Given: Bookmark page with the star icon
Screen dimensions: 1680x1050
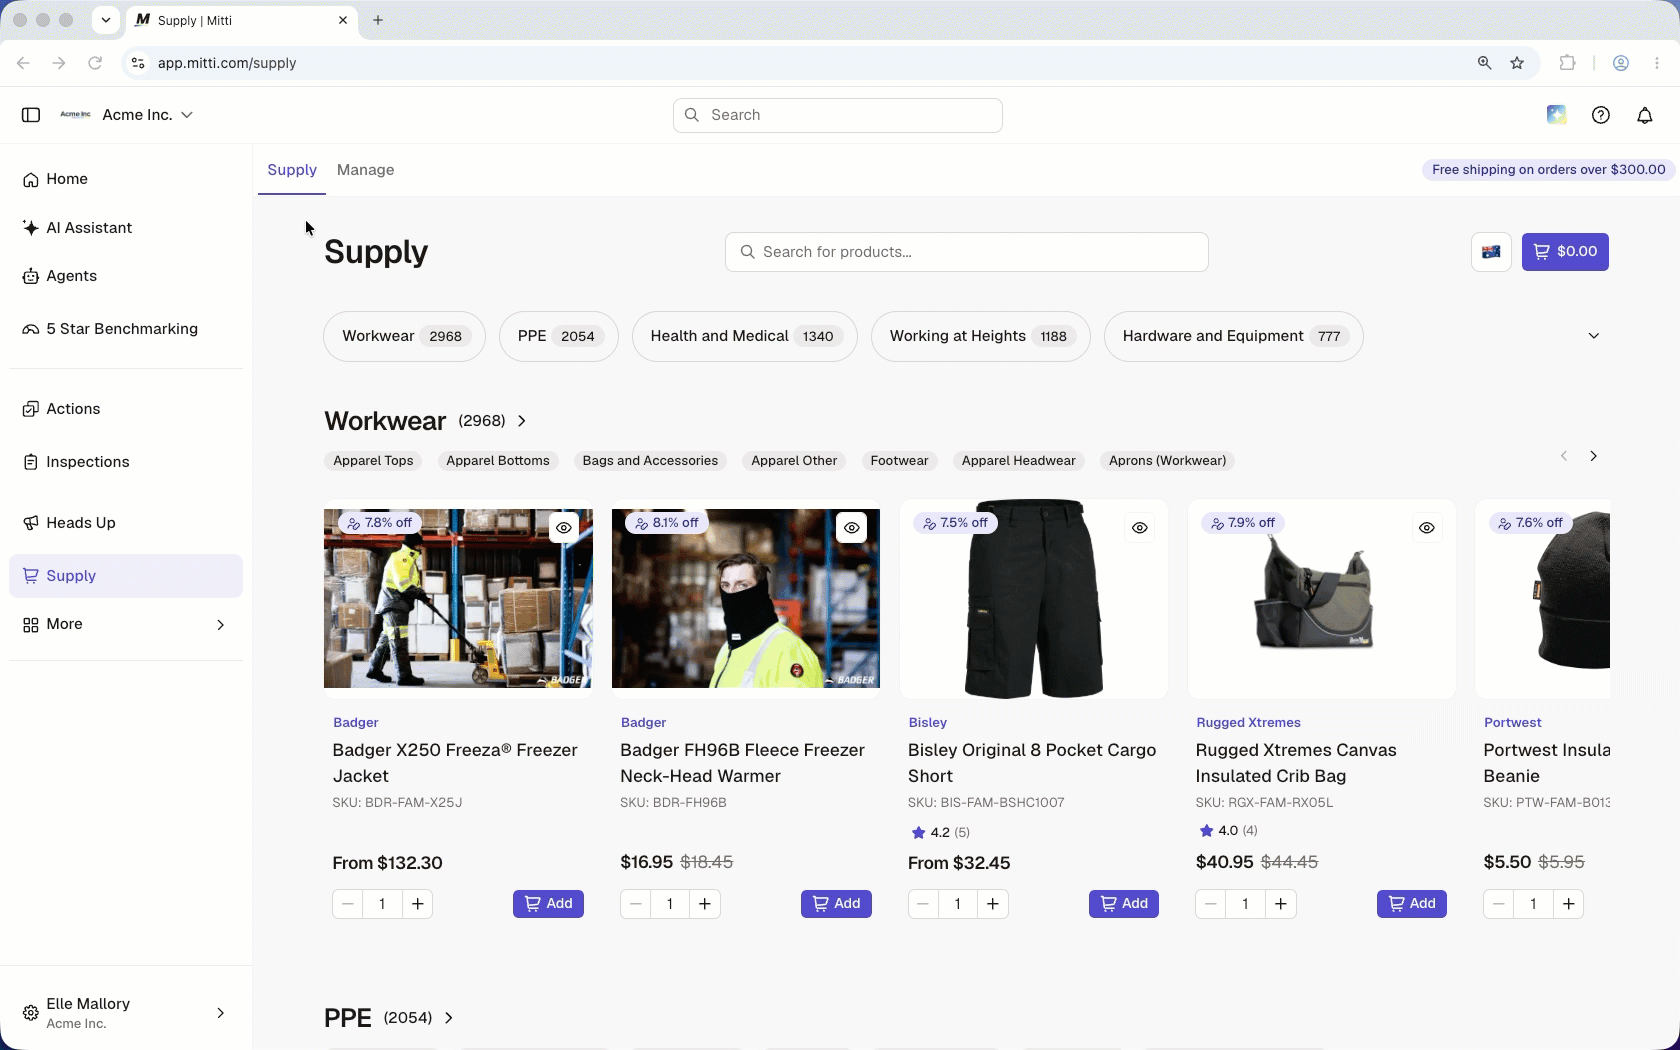Looking at the screenshot, I should tap(1517, 63).
